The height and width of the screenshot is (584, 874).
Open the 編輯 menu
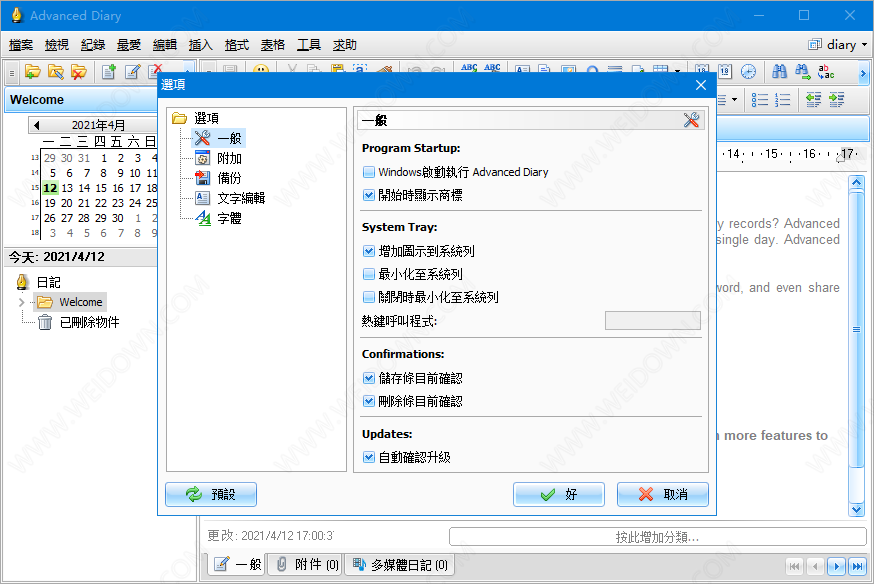point(164,45)
